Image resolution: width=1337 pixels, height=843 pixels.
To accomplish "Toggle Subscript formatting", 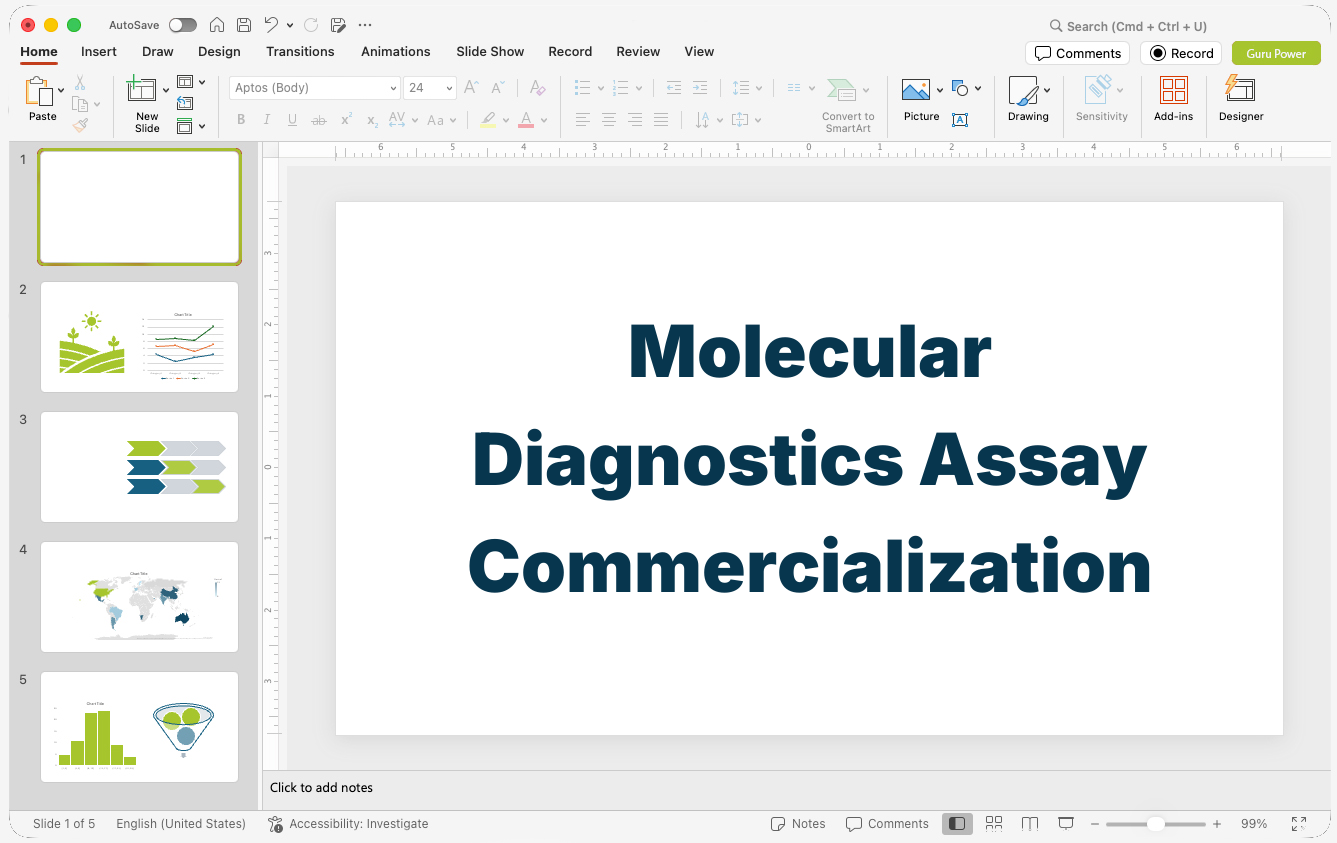I will (372, 120).
